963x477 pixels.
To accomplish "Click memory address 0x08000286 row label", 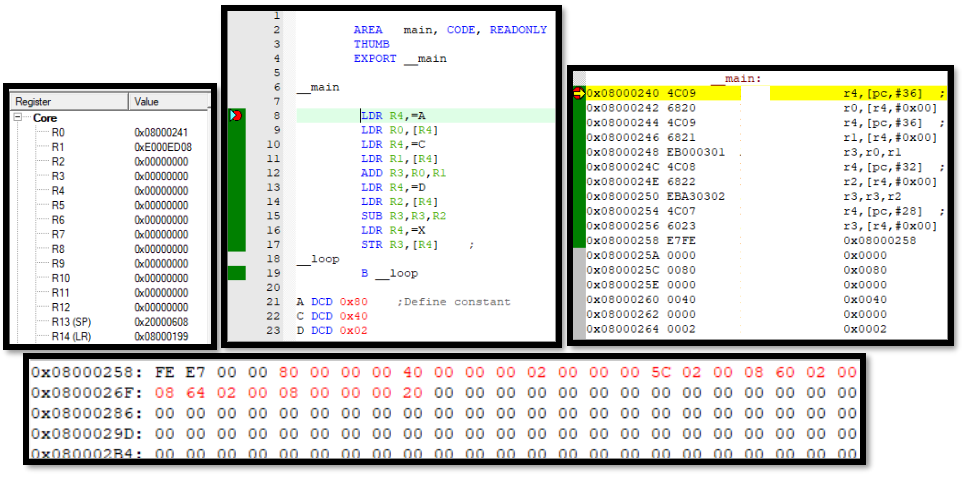I will (x=87, y=413).
